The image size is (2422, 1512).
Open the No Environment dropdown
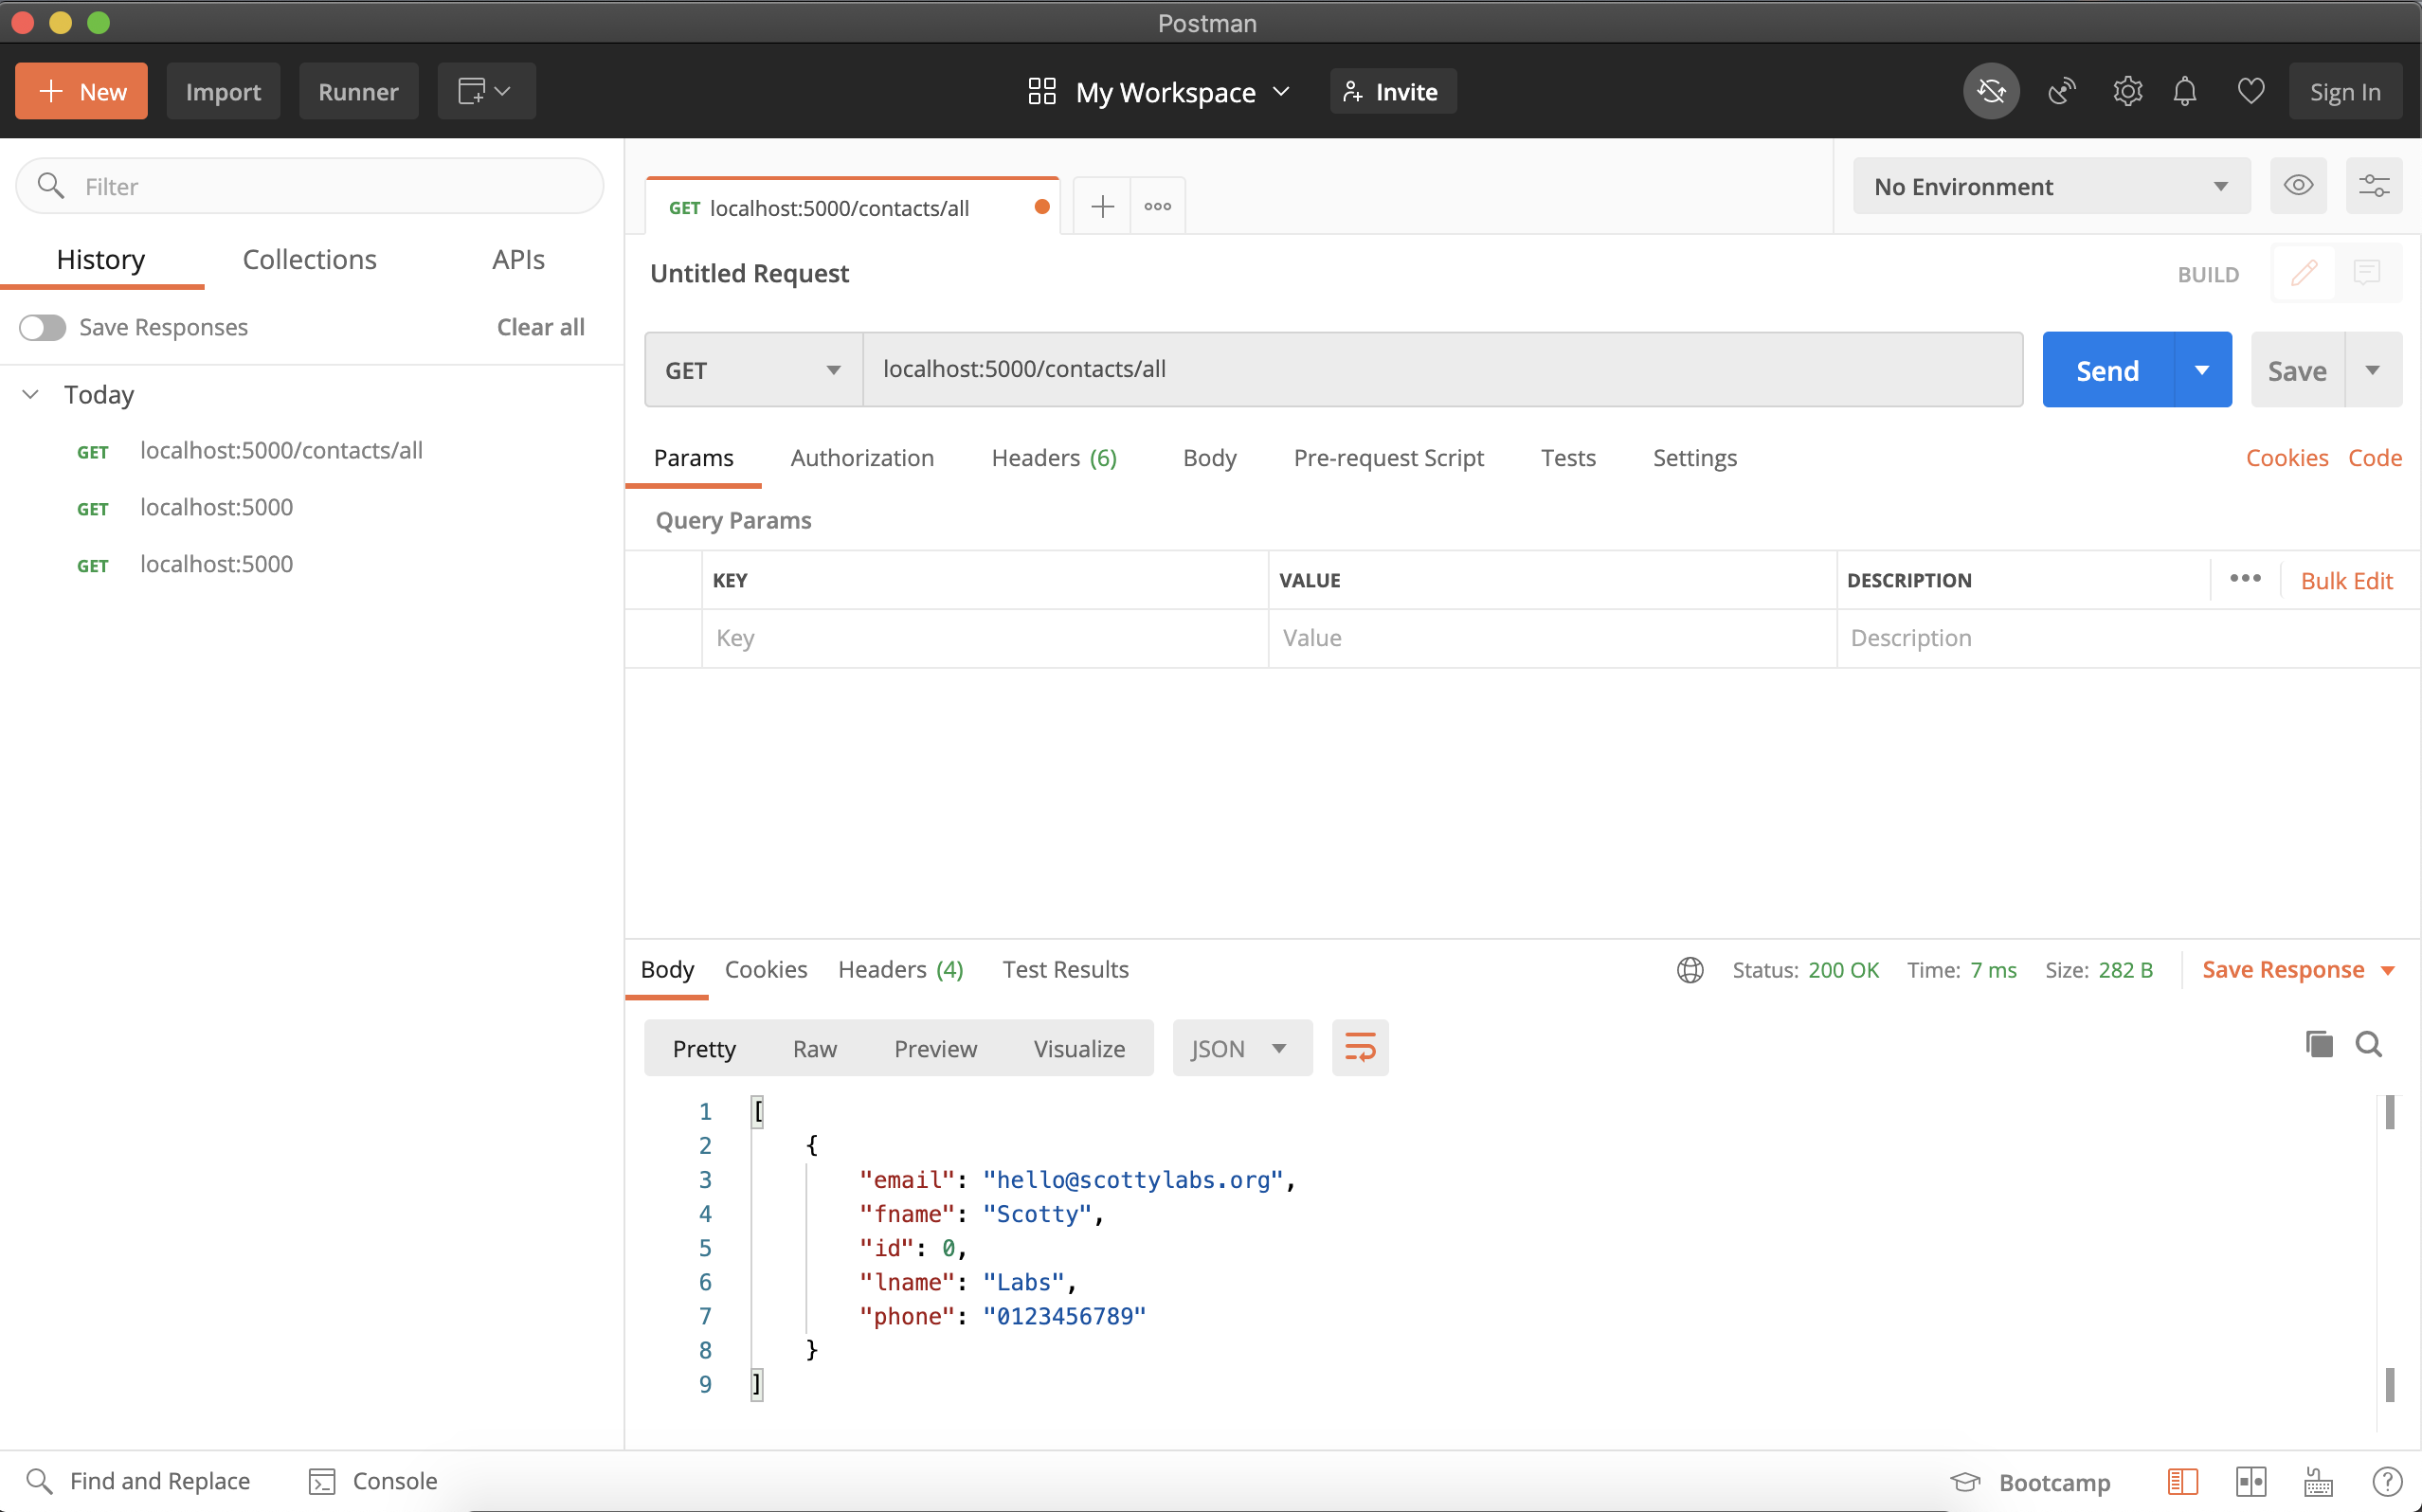click(2051, 186)
